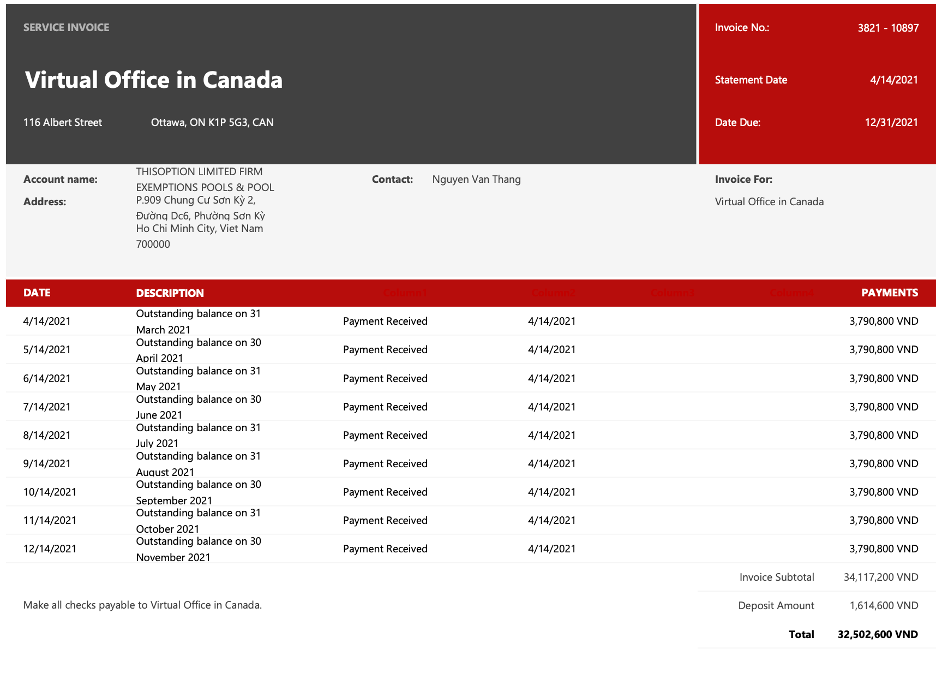
Task: Click the "Invoice For:" label
Action: [x=743, y=179]
